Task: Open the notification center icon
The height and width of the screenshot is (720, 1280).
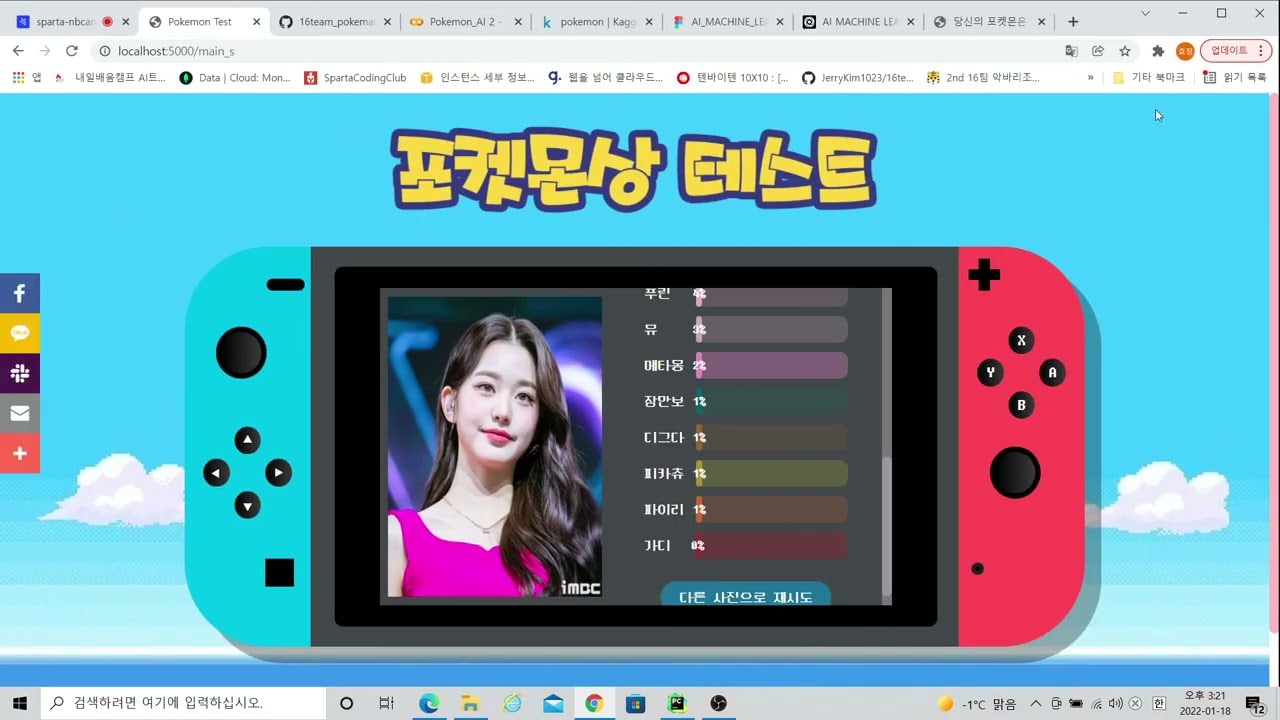Action: pos(1256,703)
